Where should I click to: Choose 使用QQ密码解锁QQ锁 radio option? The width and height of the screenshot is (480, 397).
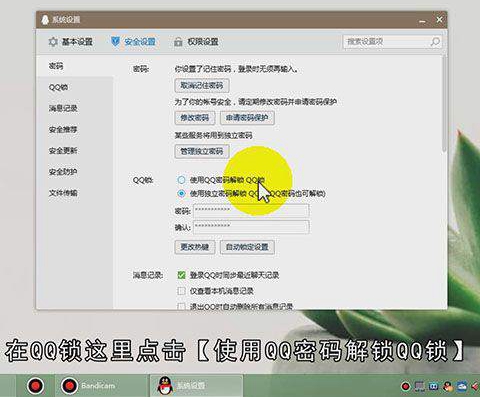pos(181,180)
